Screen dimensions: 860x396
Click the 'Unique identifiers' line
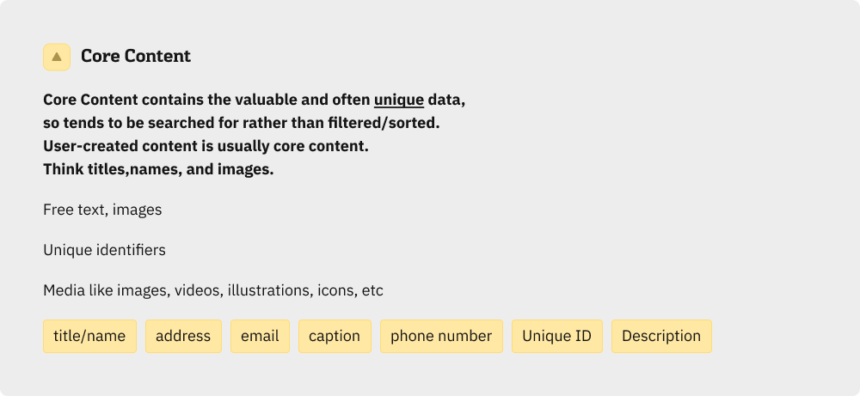[104, 251]
